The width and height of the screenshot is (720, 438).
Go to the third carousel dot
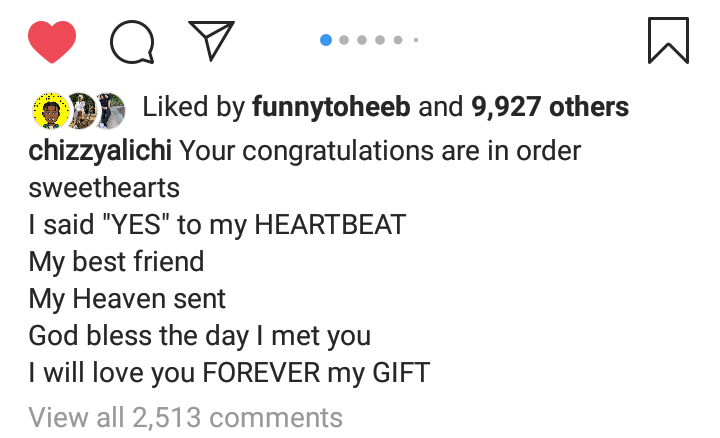(363, 40)
